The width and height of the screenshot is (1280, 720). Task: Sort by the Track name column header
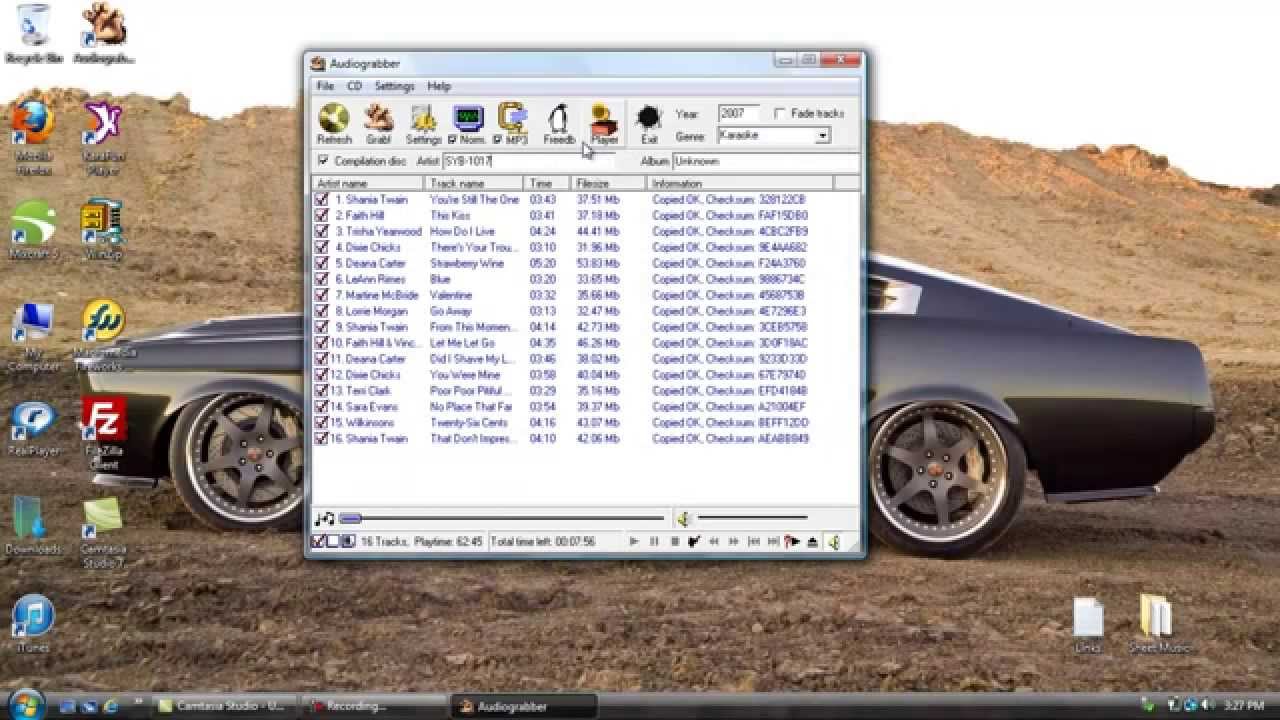475,184
